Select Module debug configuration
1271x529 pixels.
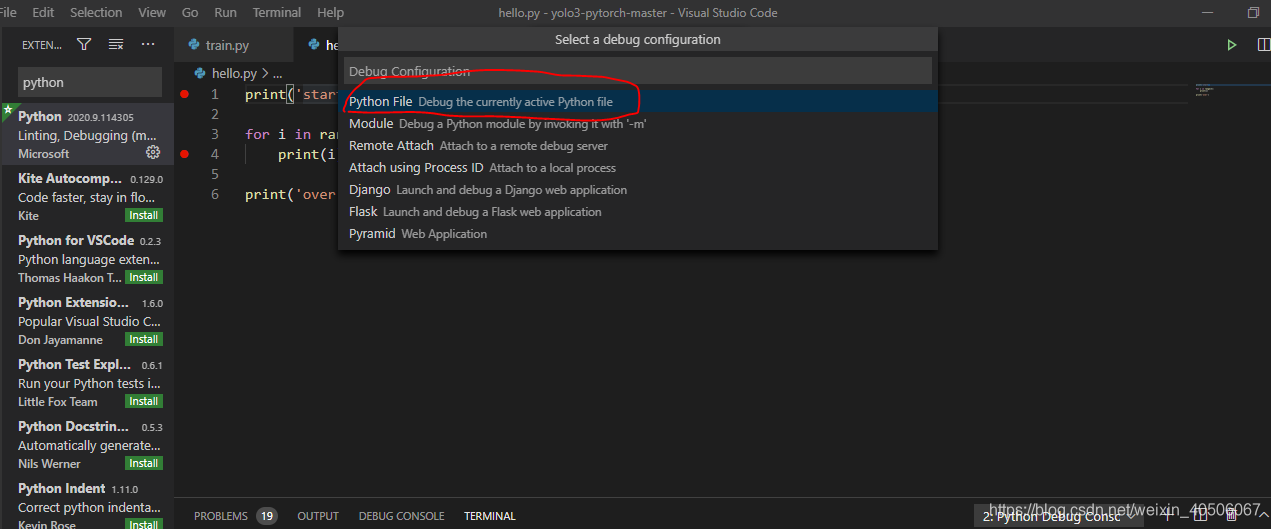click(638, 124)
